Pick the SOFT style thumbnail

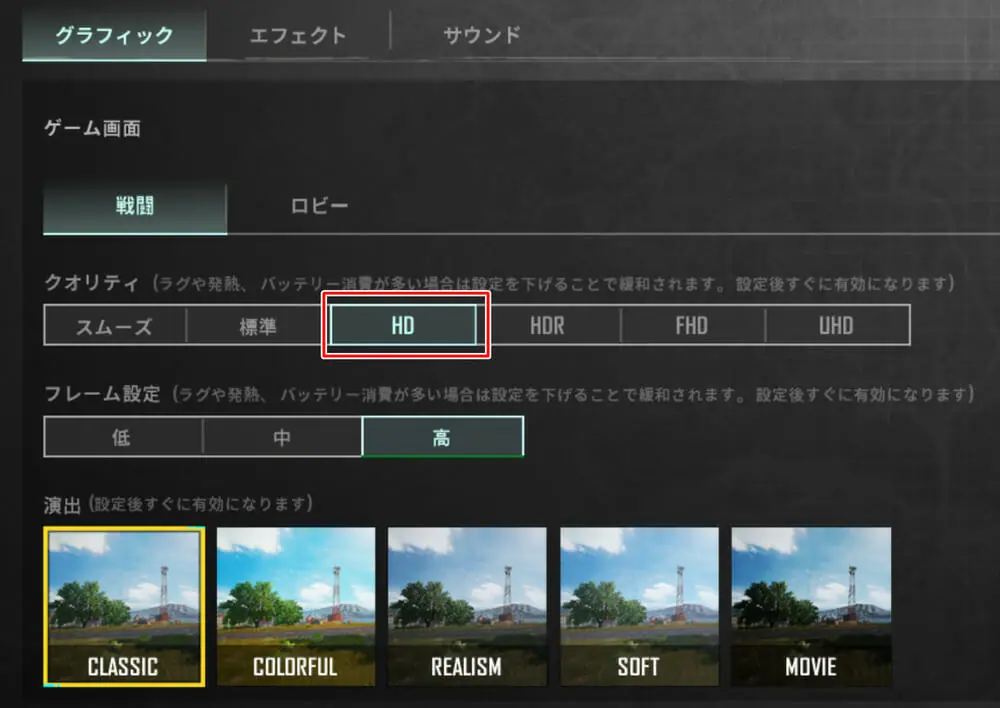click(639, 607)
